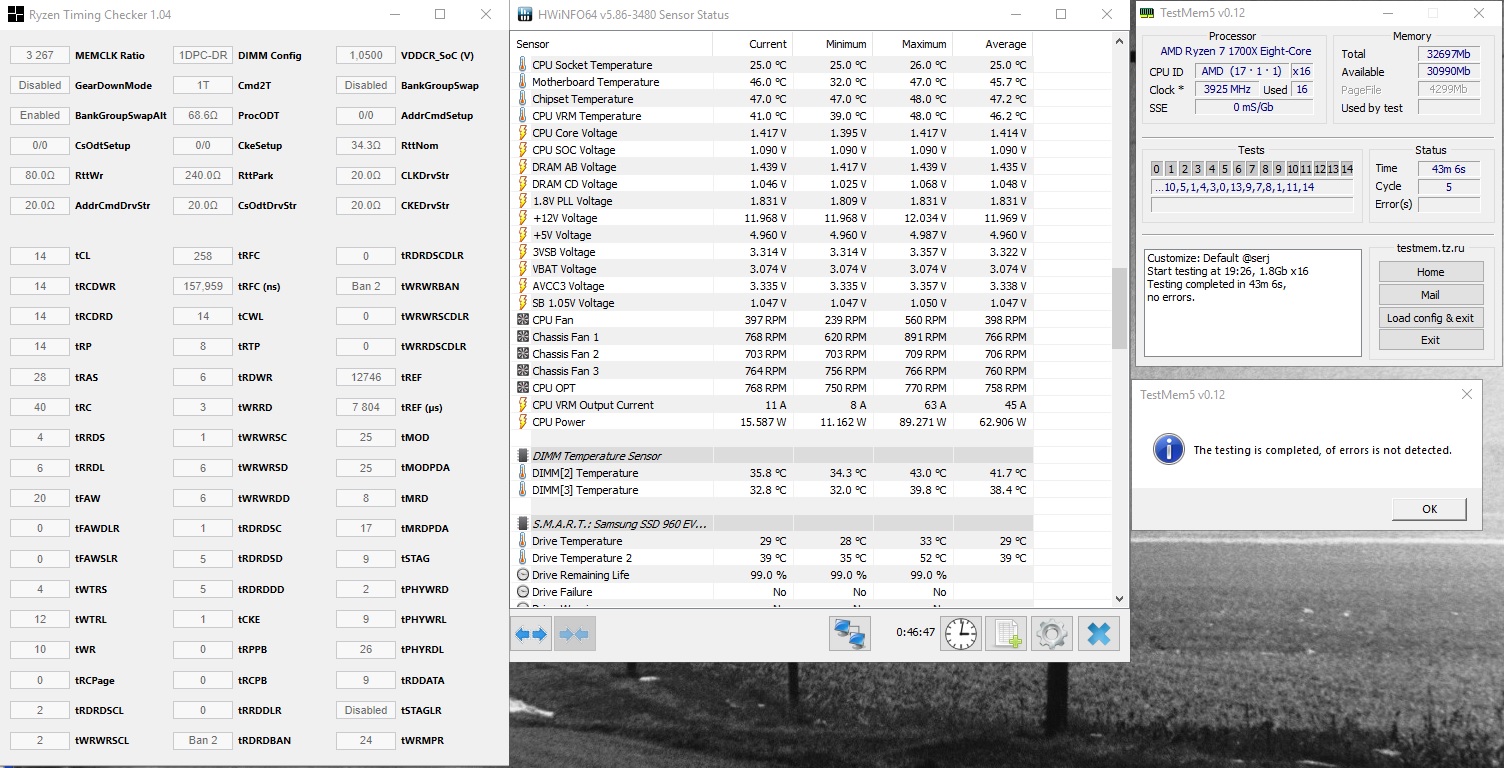Click the TestMem5 v0.12 title bar app icon
Image resolution: width=1504 pixels, height=768 pixels.
pos(1148,13)
